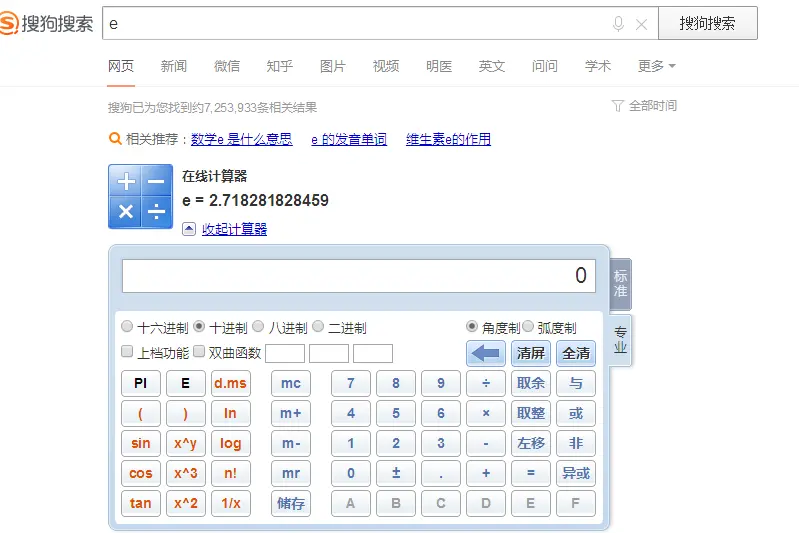799x533 pixels.
Task: Open the e的发音单词 link
Action: coord(349,139)
